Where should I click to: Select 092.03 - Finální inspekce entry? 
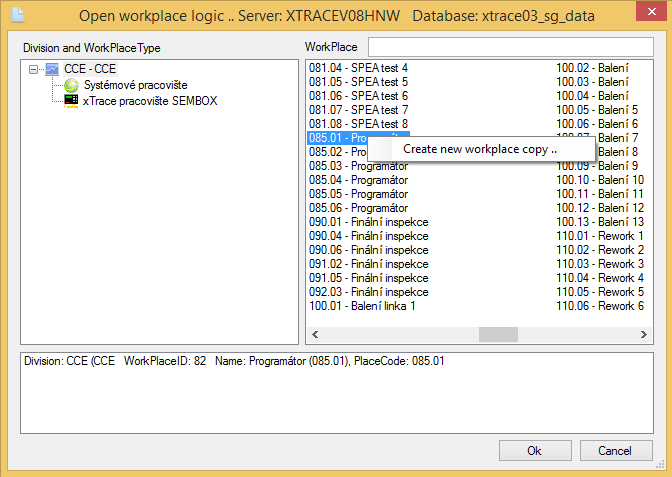pyautogui.click(x=368, y=292)
